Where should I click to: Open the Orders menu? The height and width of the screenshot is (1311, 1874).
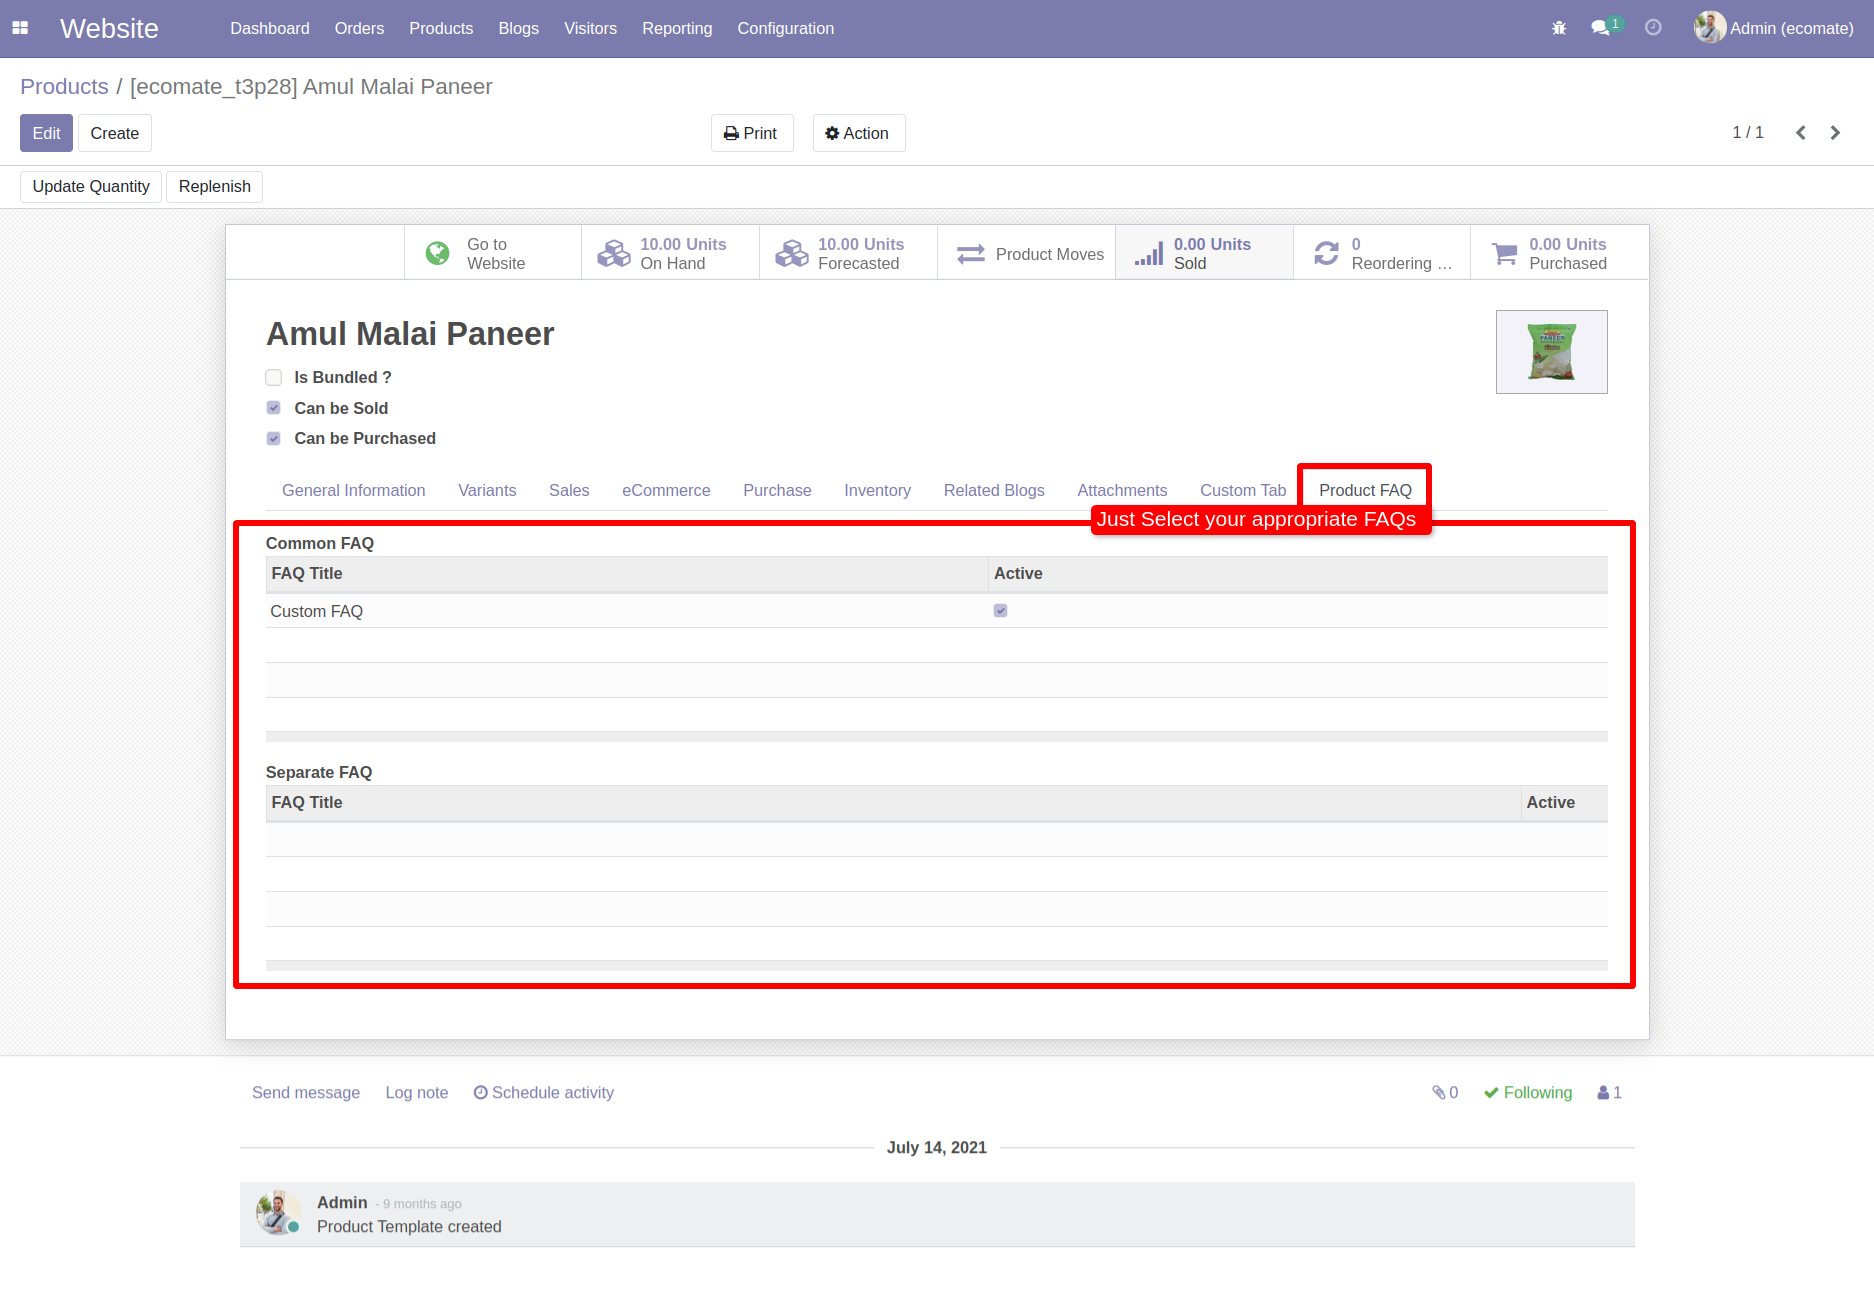(x=359, y=28)
